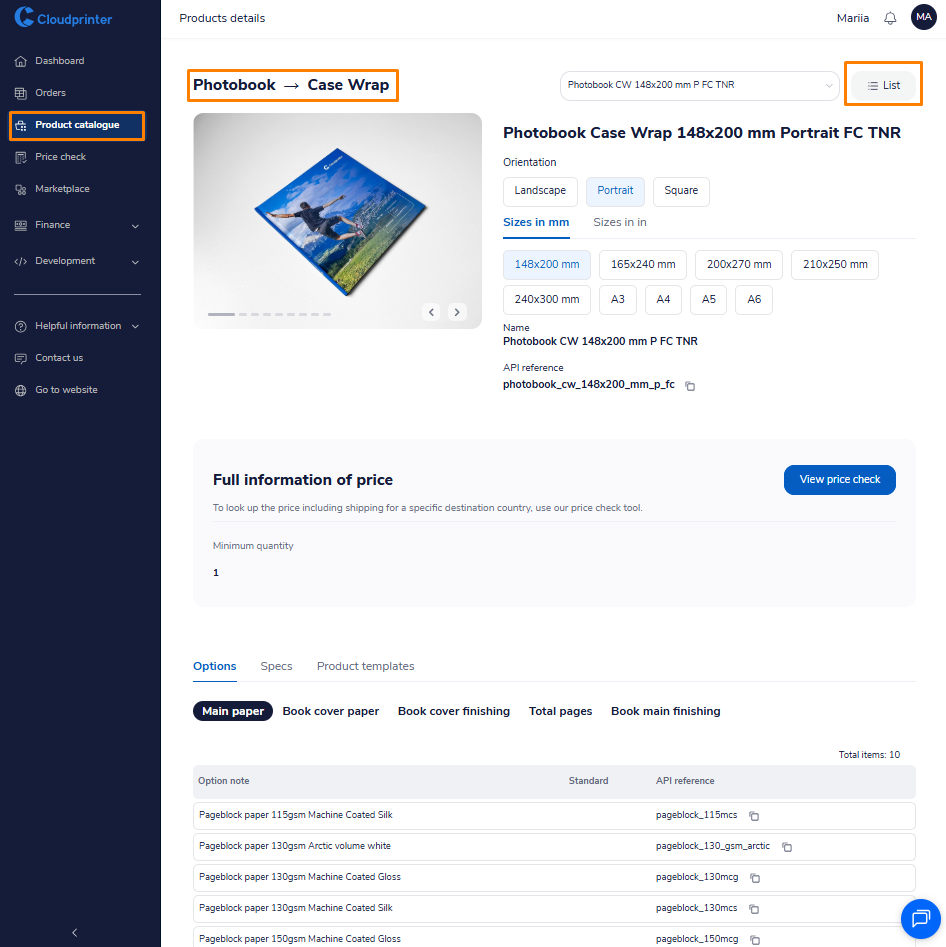Open the live chat bubble
The height and width of the screenshot is (947, 946).
coord(920,919)
